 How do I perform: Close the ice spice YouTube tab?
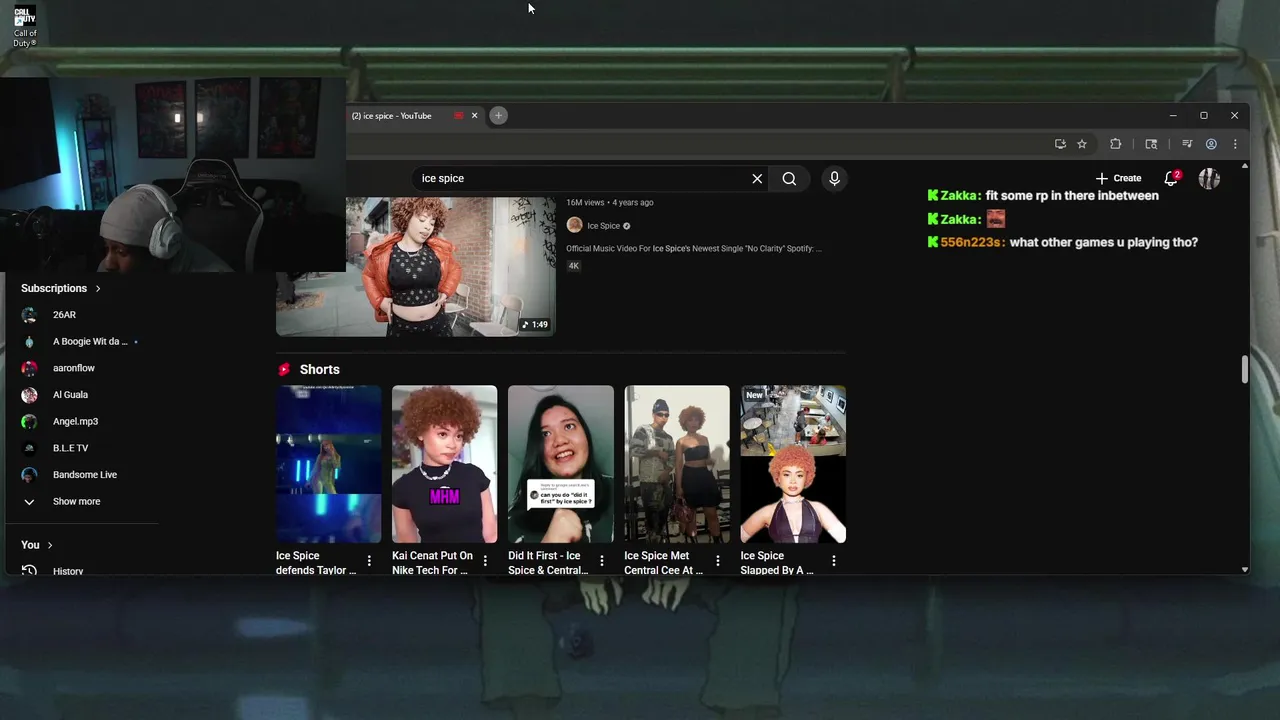(474, 115)
